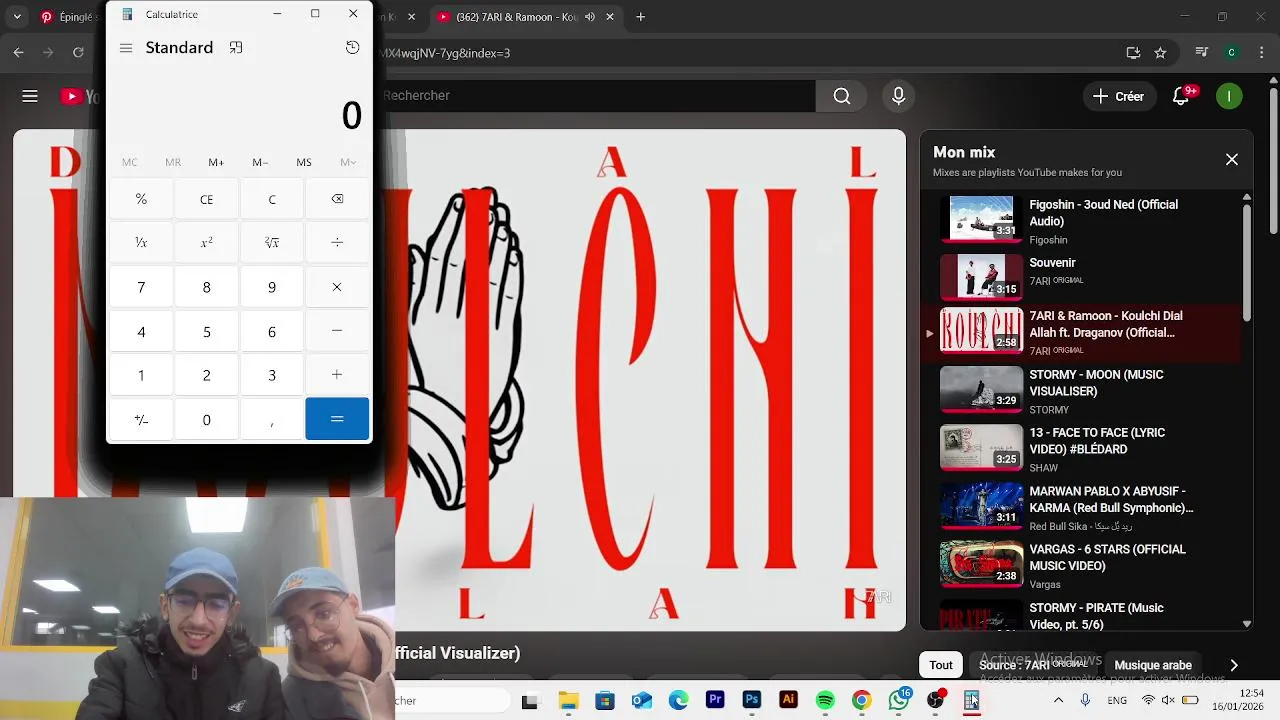Go back in Chrome browser
The width and height of the screenshot is (1280, 720).
(x=18, y=53)
